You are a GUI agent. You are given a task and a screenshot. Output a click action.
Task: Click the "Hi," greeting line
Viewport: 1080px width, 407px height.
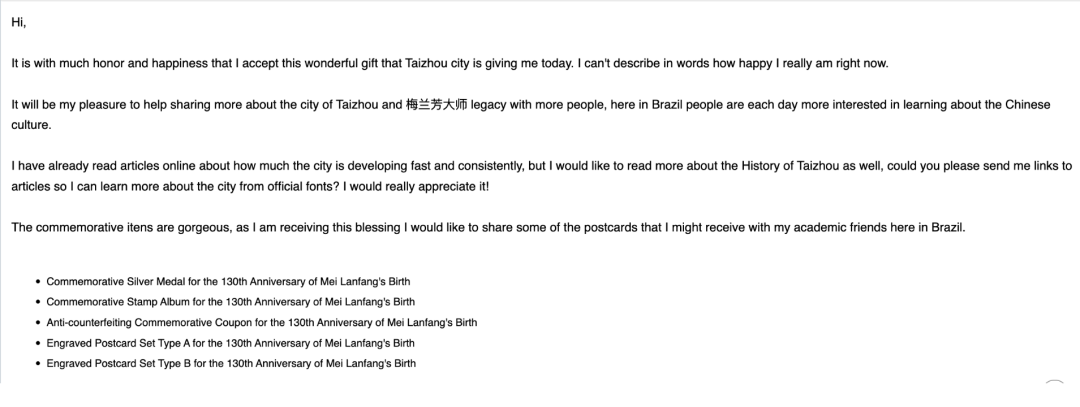(17, 22)
